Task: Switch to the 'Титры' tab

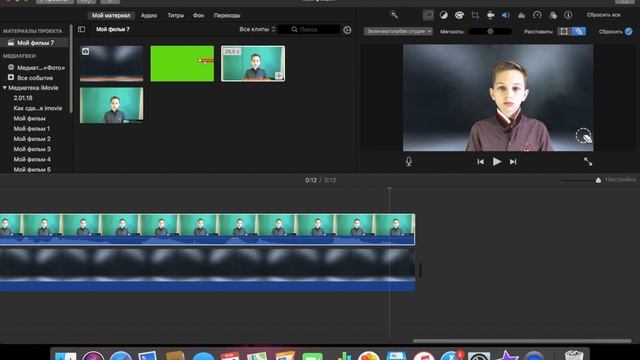Action: (176, 16)
